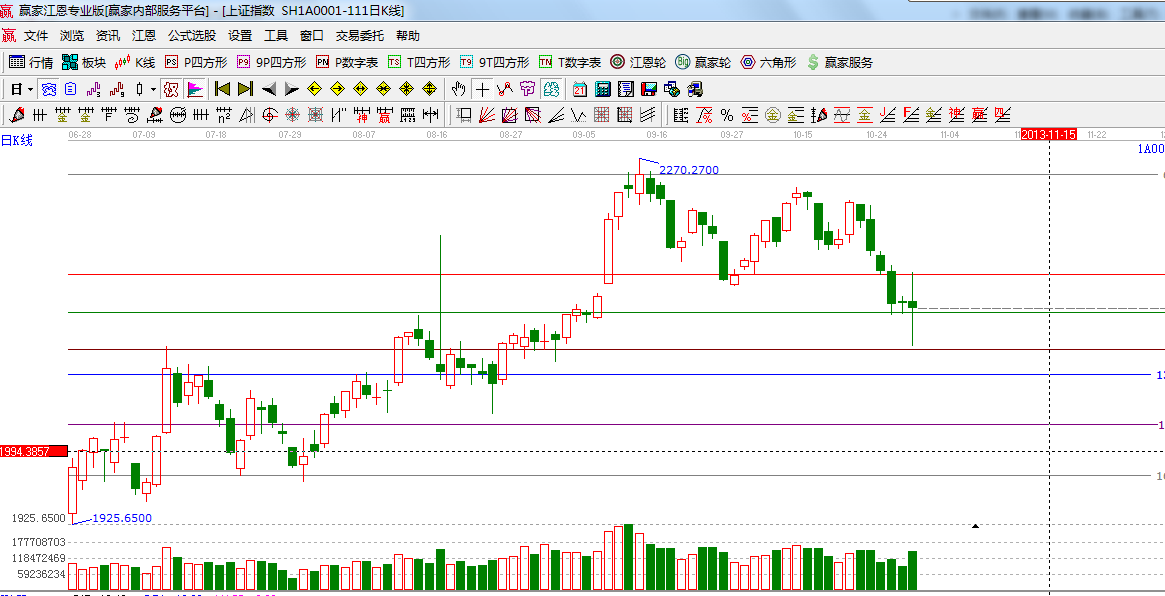1165x596 pixels.
Task: Toggle the P四方形 square view
Action: (x=195, y=62)
